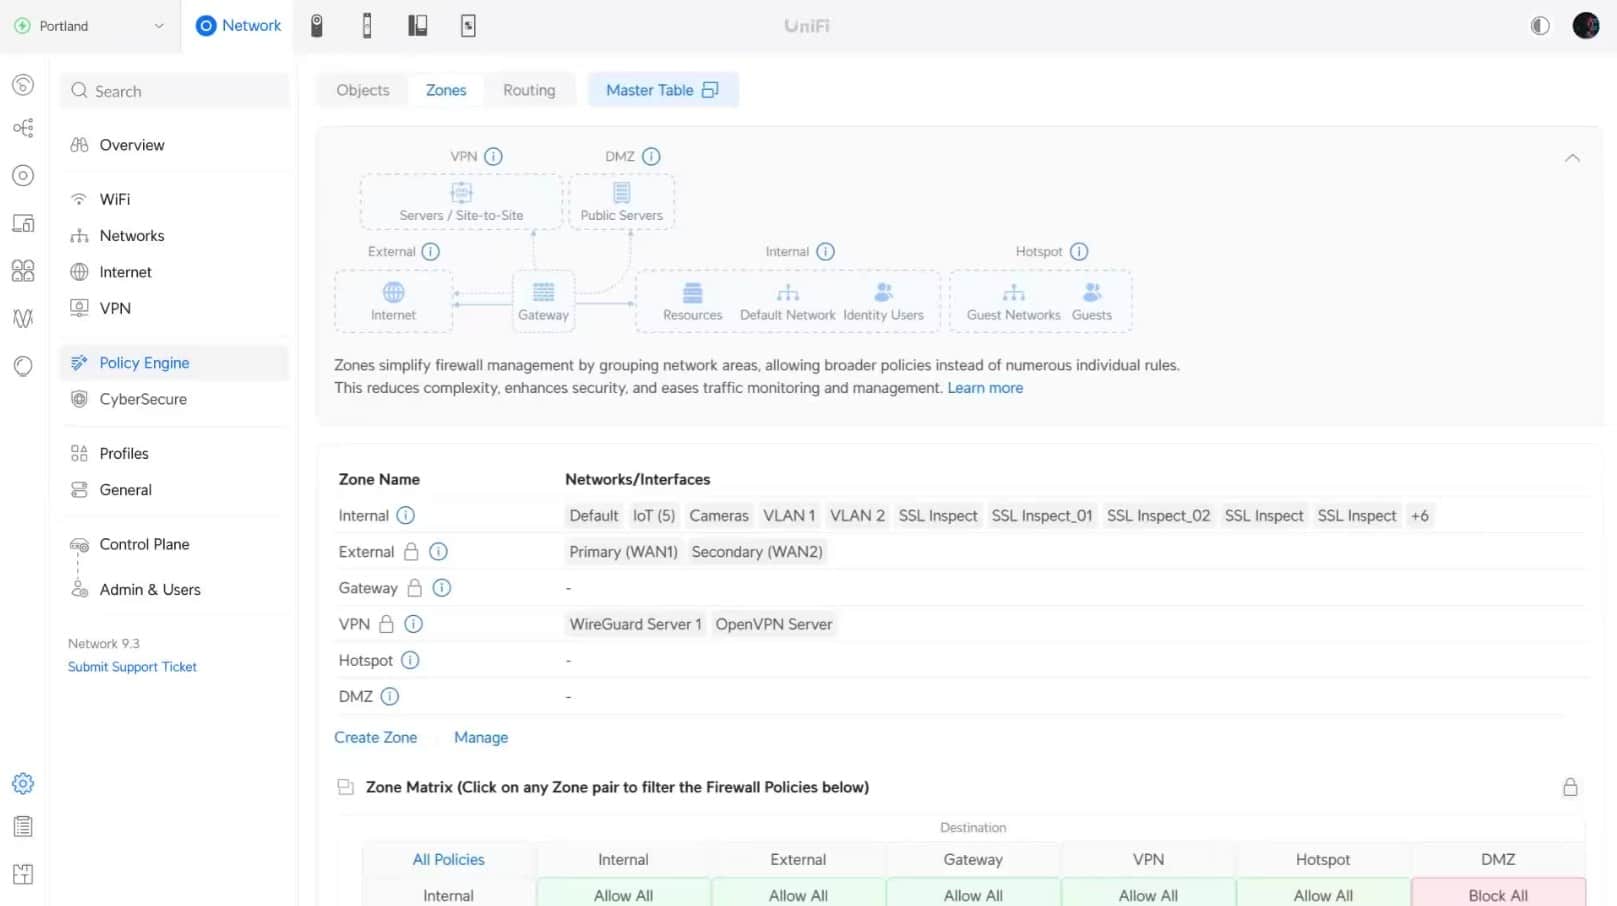Collapse the zones diagram with the chevron
The image size is (1617, 906).
[1572, 158]
